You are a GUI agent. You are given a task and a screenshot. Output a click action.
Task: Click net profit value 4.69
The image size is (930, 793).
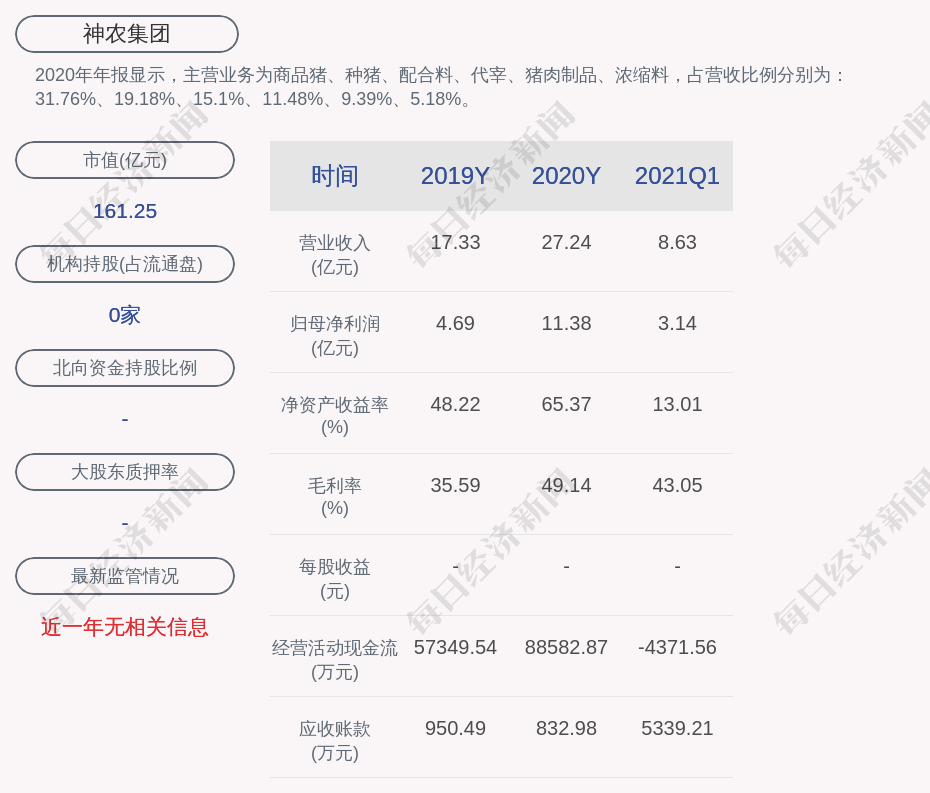pos(455,323)
